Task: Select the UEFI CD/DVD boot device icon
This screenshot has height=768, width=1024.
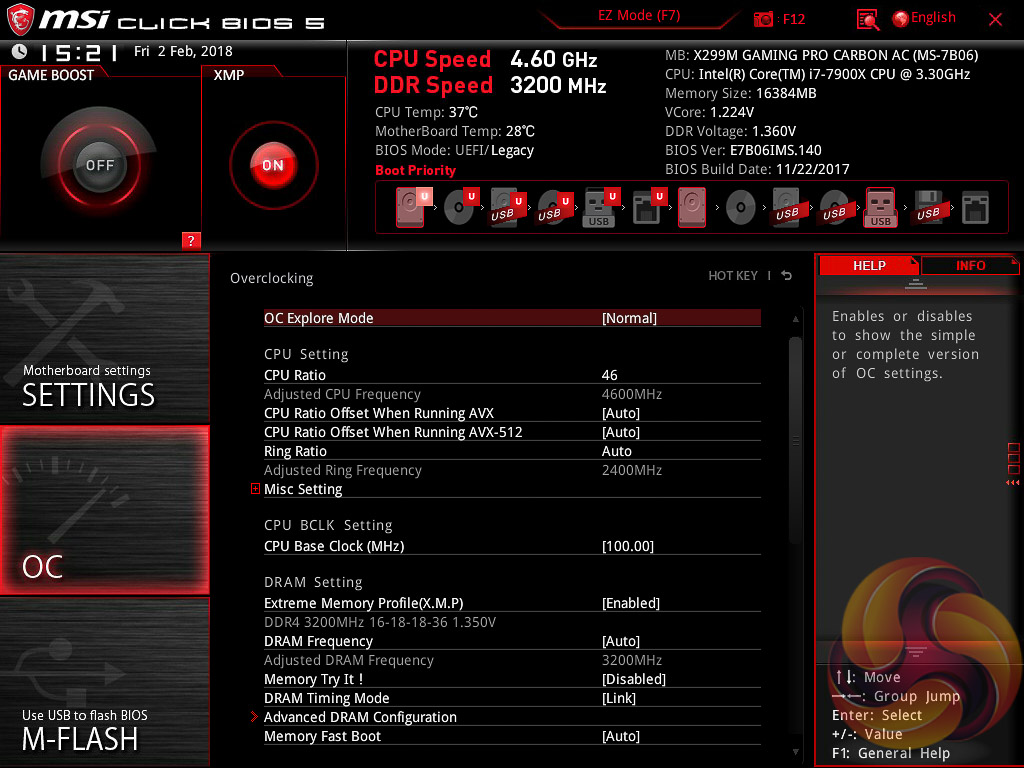Action: (460, 207)
